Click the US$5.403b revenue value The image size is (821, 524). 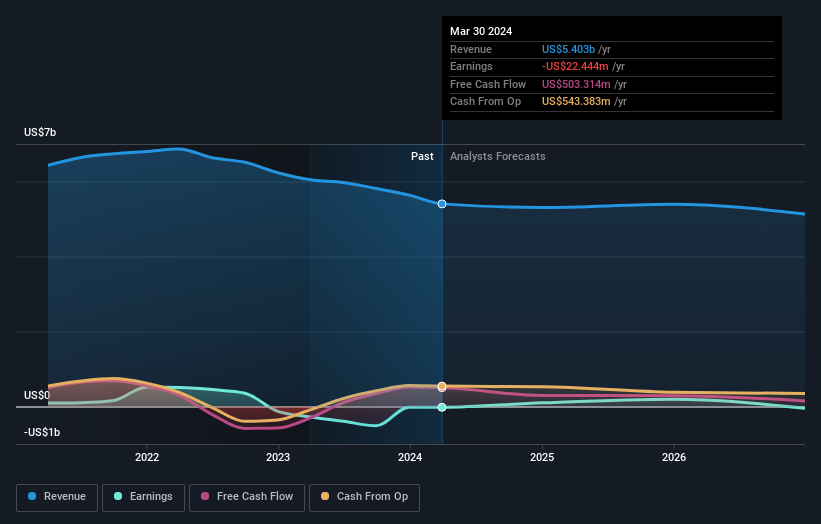(568, 49)
